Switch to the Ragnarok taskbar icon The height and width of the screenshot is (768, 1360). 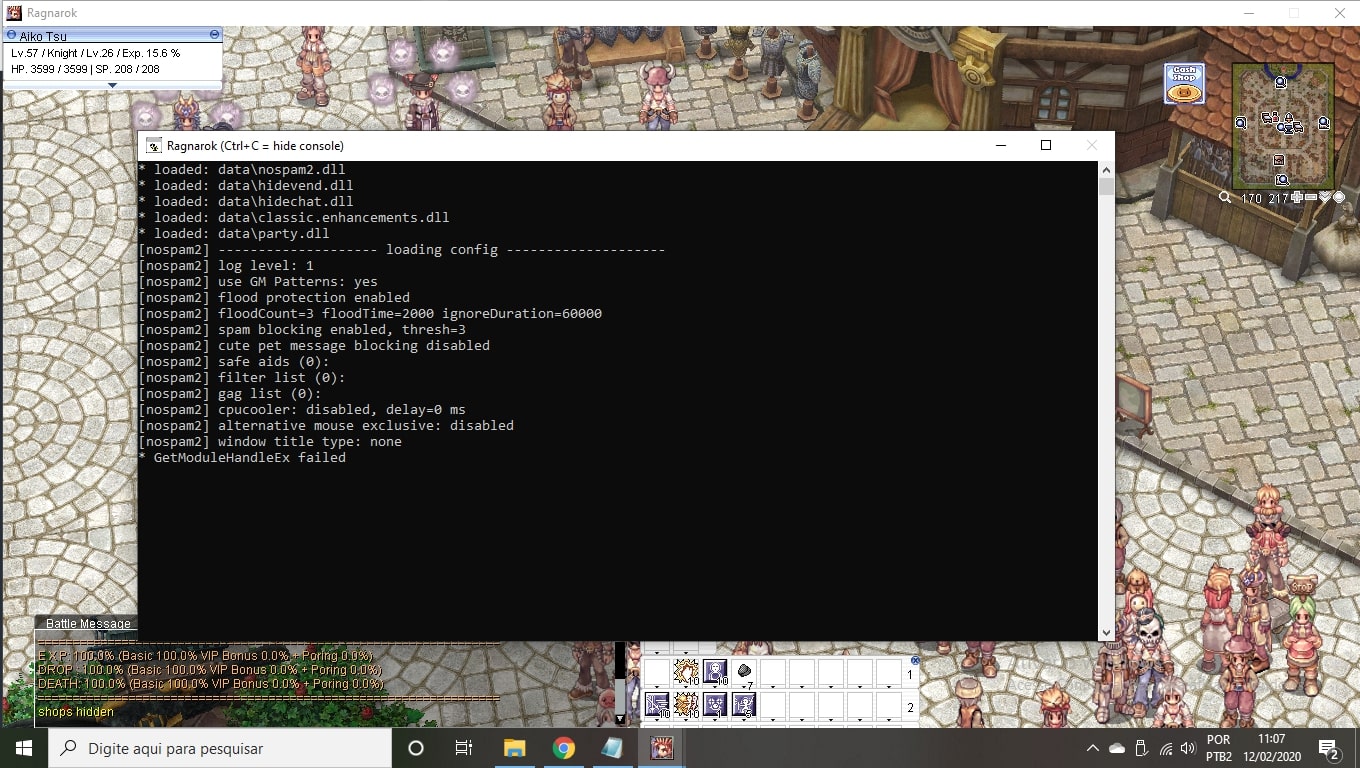coord(661,748)
